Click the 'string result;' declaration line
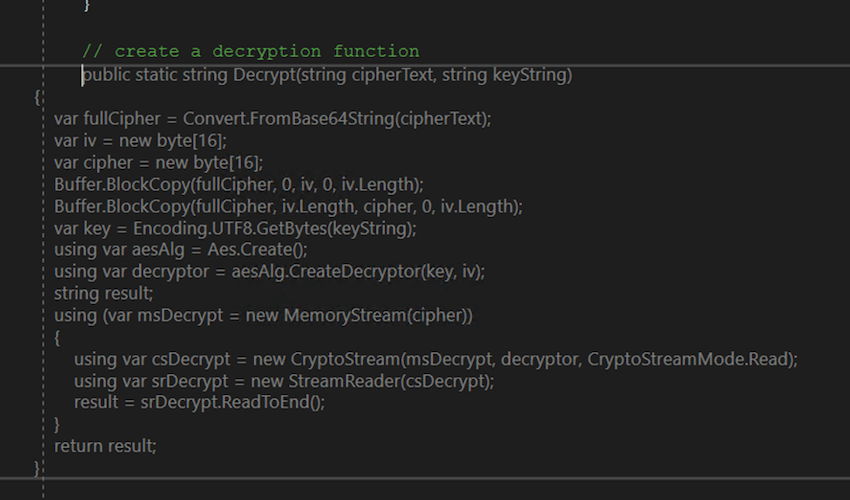Screen dimensions: 850x500 104,294
